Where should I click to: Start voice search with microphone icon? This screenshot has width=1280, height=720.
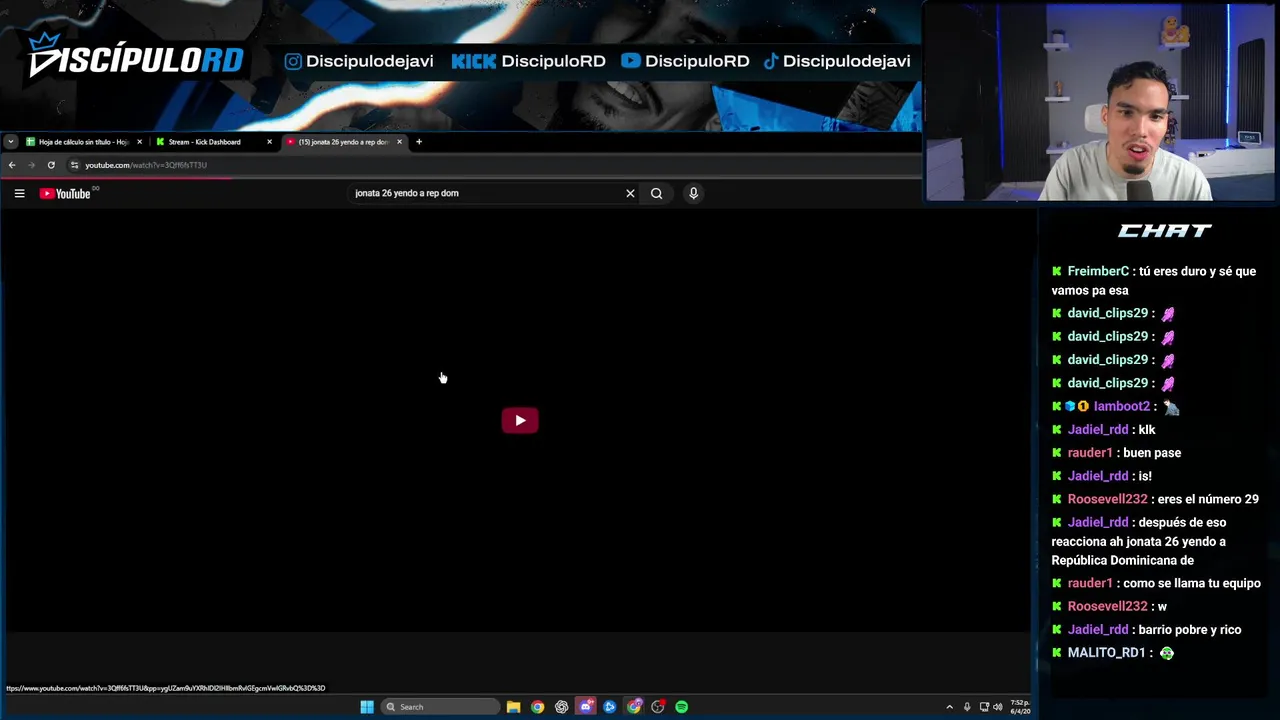(x=693, y=193)
